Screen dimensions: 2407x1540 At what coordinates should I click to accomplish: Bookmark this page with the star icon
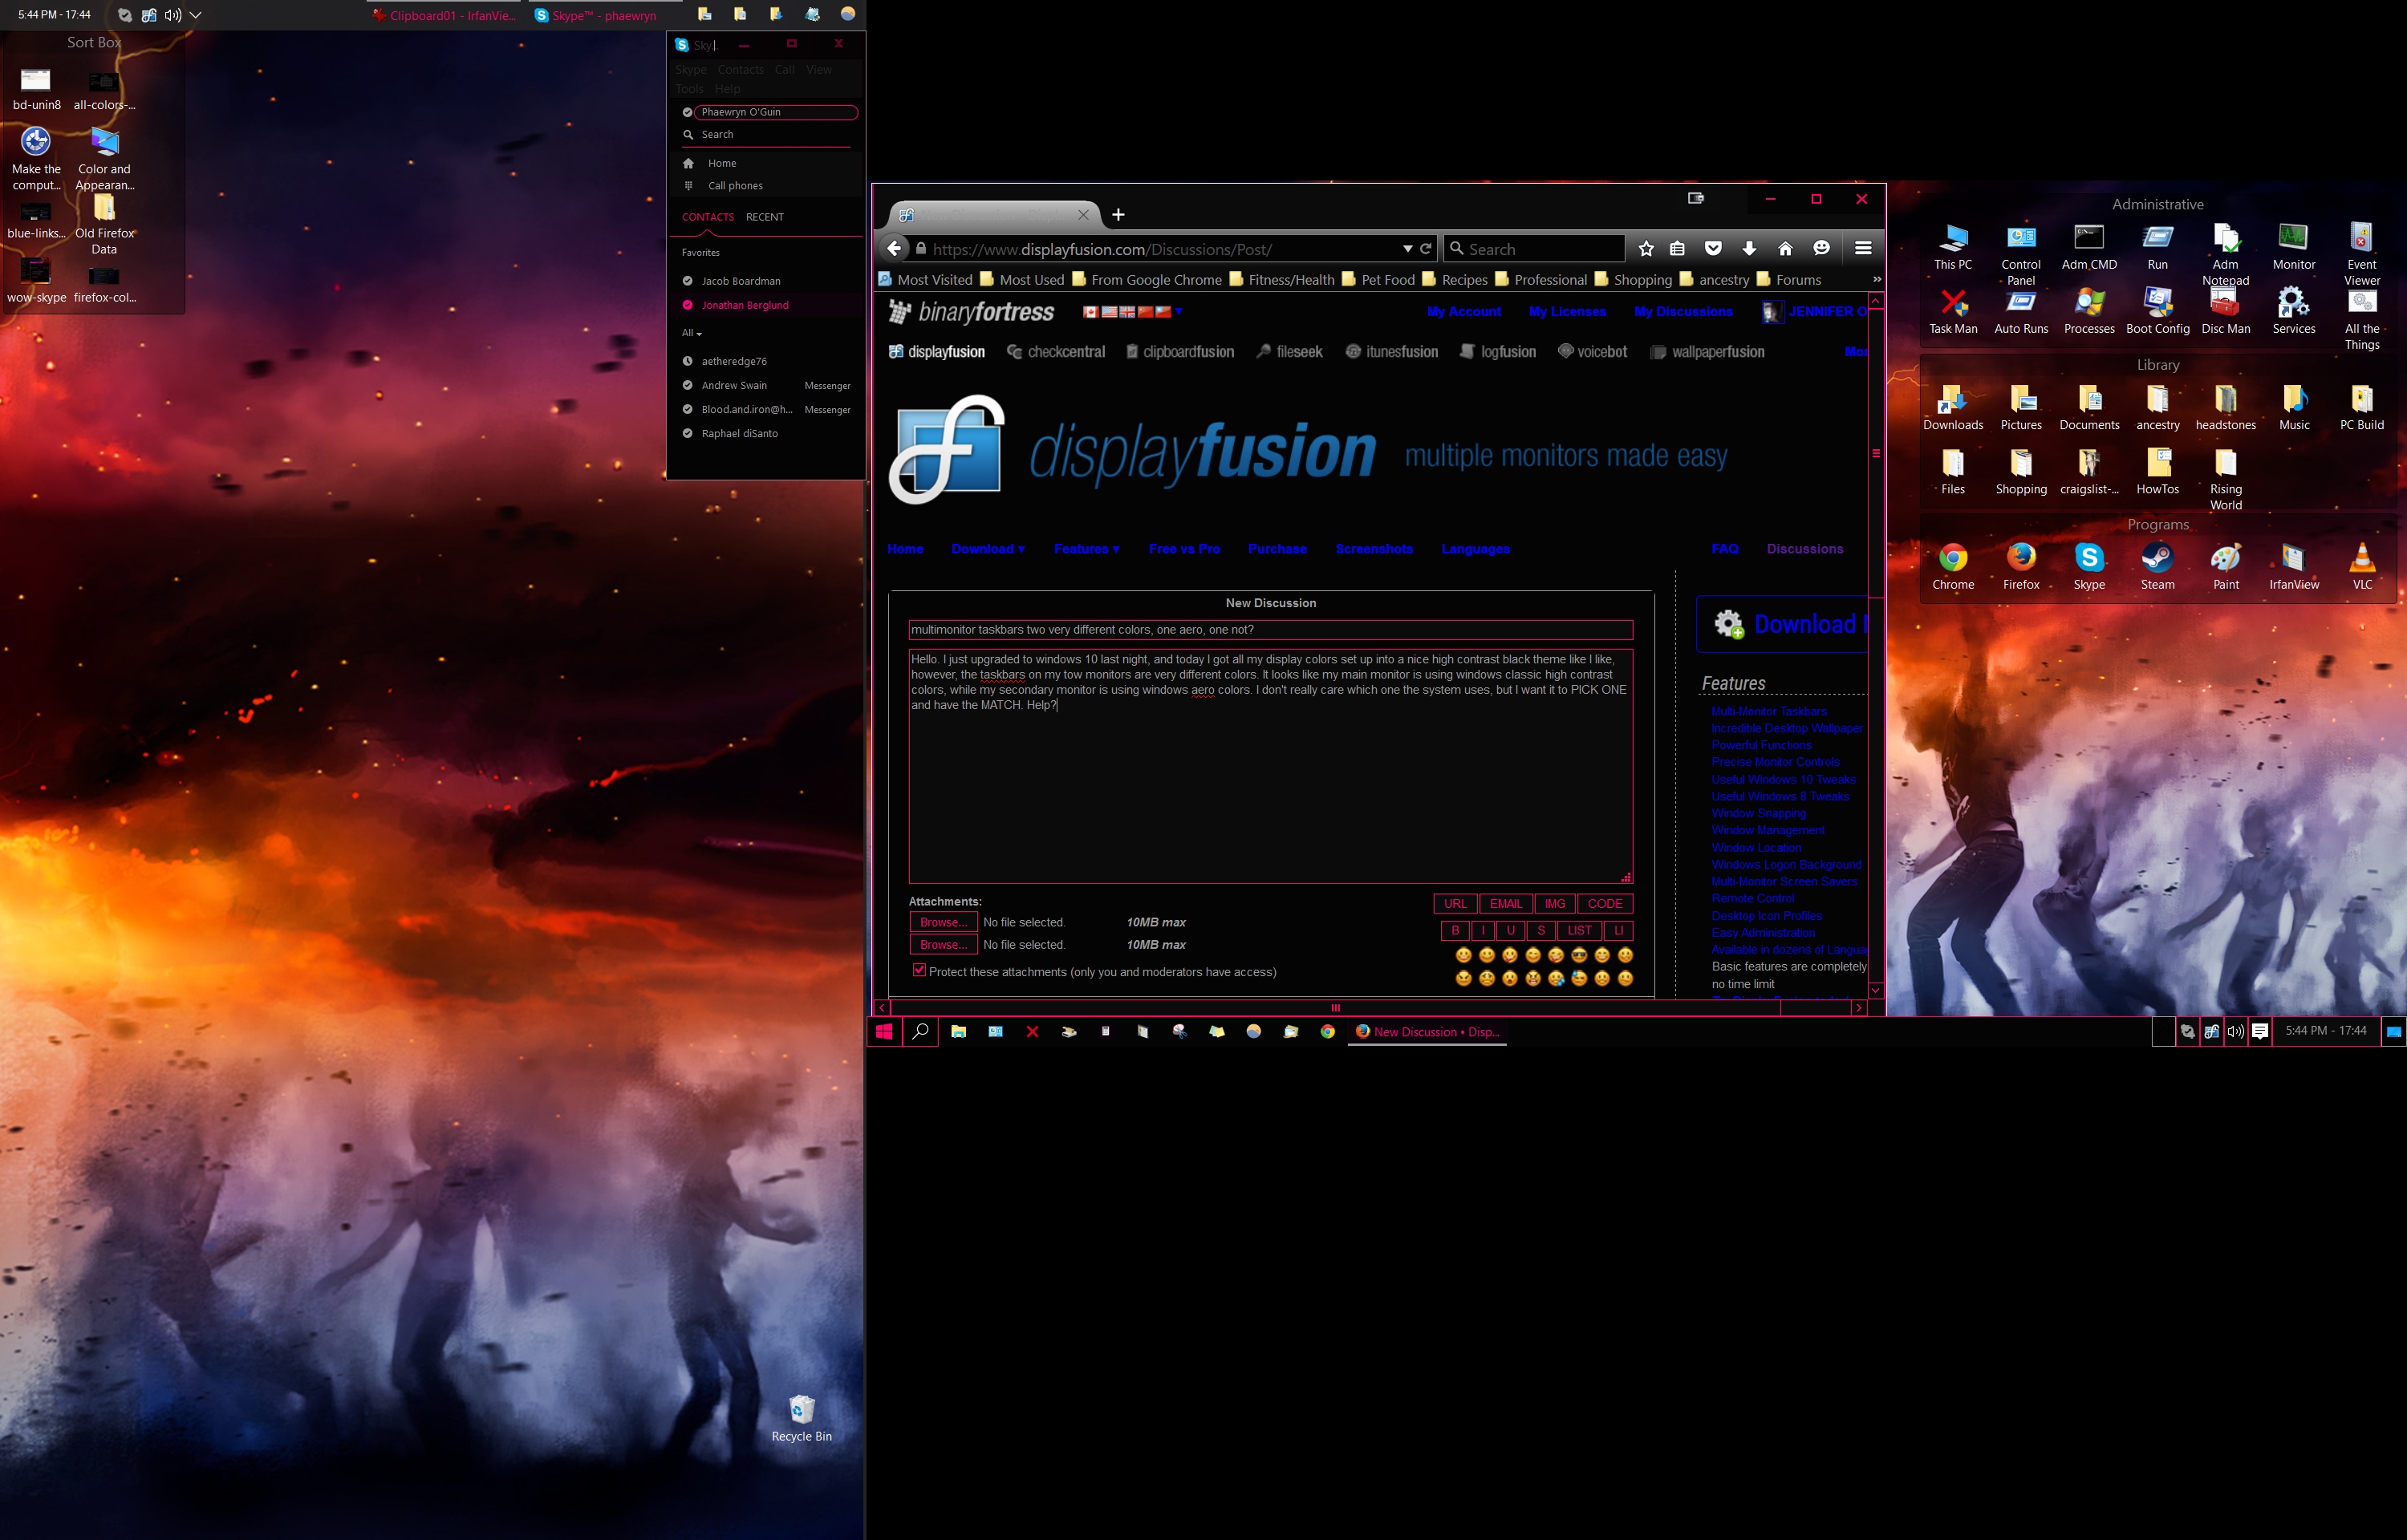pyautogui.click(x=1646, y=249)
